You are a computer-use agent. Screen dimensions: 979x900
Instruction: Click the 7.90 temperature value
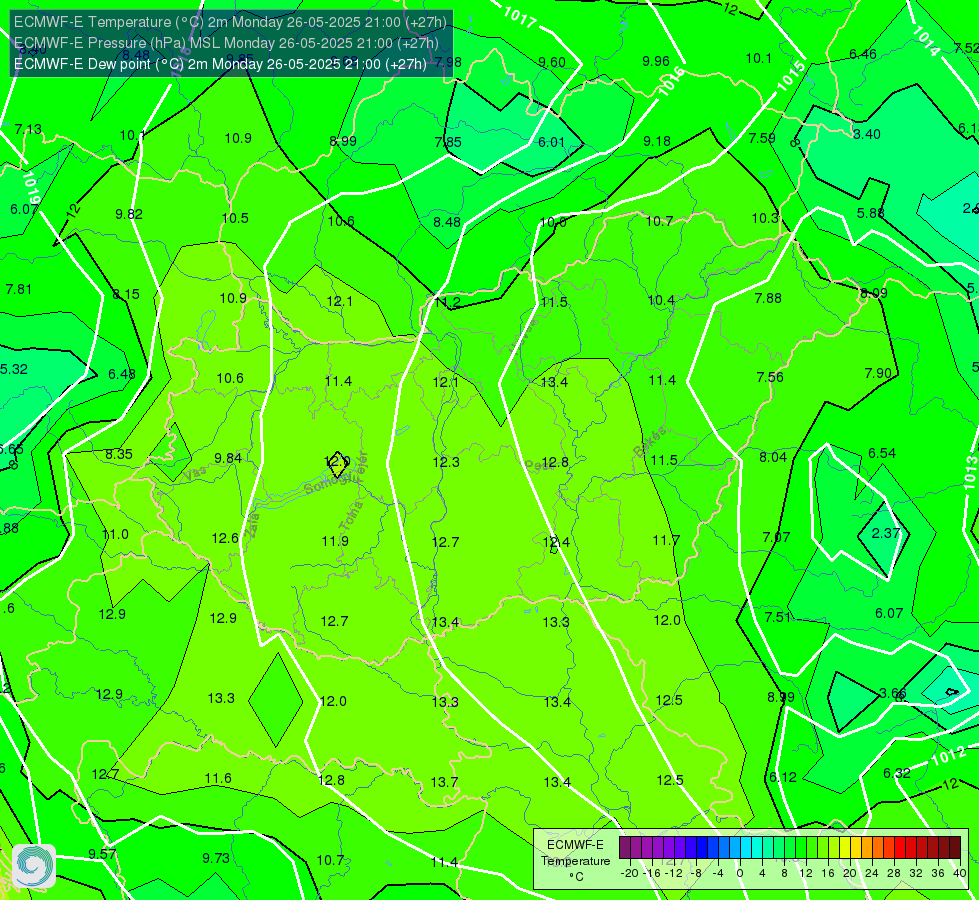[878, 373]
